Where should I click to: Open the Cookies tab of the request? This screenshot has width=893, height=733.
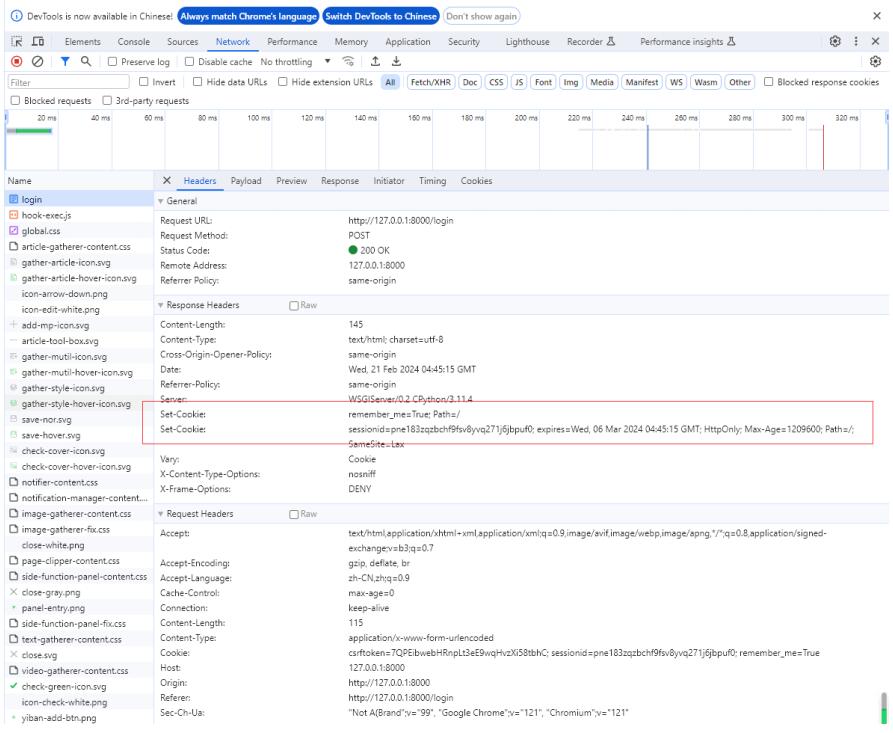click(476, 180)
